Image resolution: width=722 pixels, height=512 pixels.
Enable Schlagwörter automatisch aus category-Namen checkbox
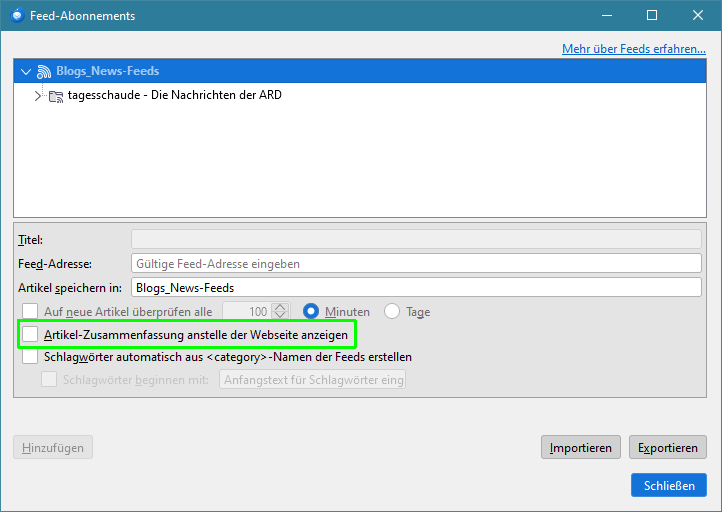(x=30, y=356)
